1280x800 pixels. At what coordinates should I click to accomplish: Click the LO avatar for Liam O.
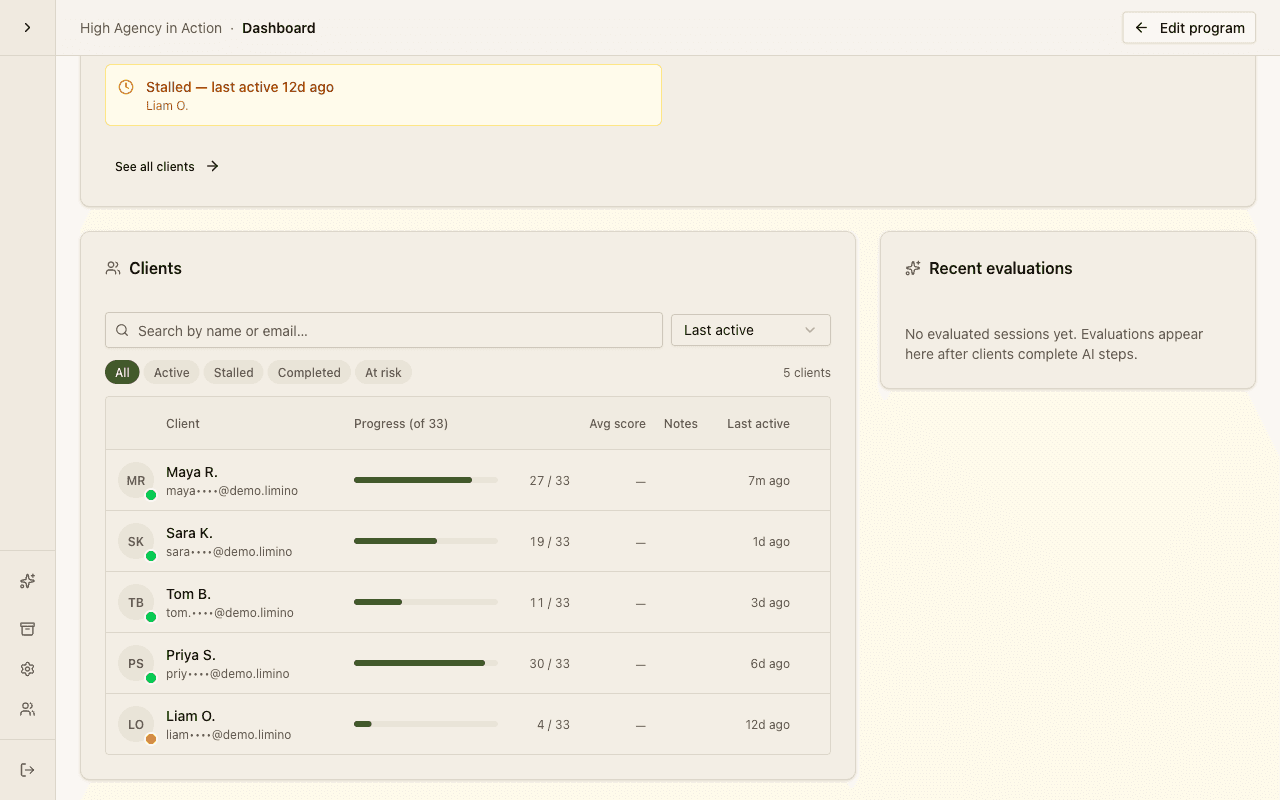(x=136, y=724)
